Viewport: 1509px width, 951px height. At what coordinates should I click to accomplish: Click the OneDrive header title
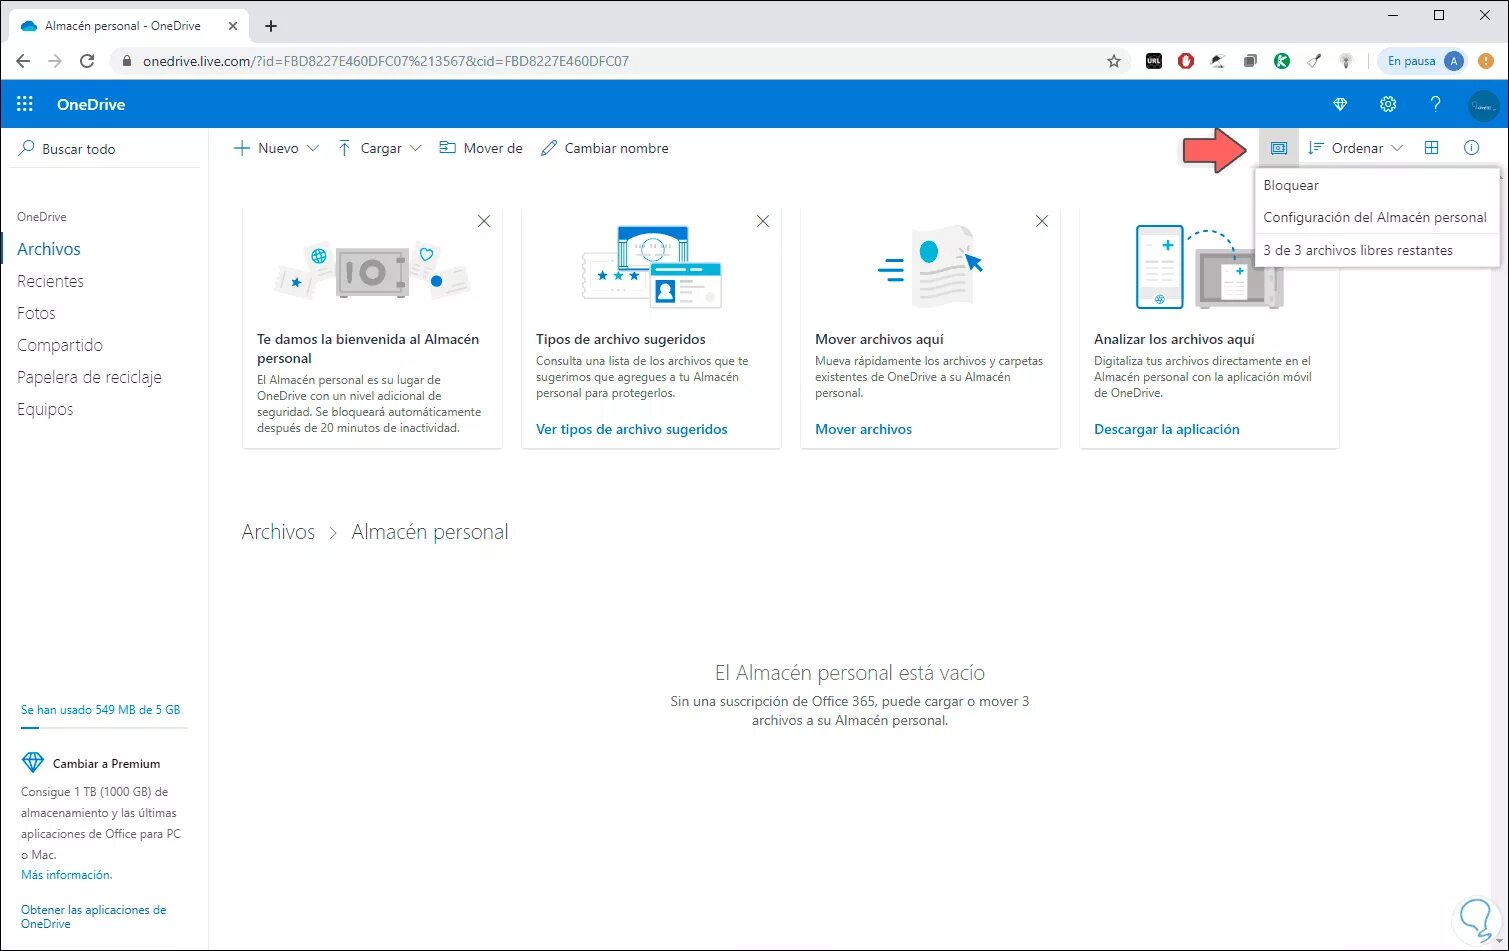(91, 104)
